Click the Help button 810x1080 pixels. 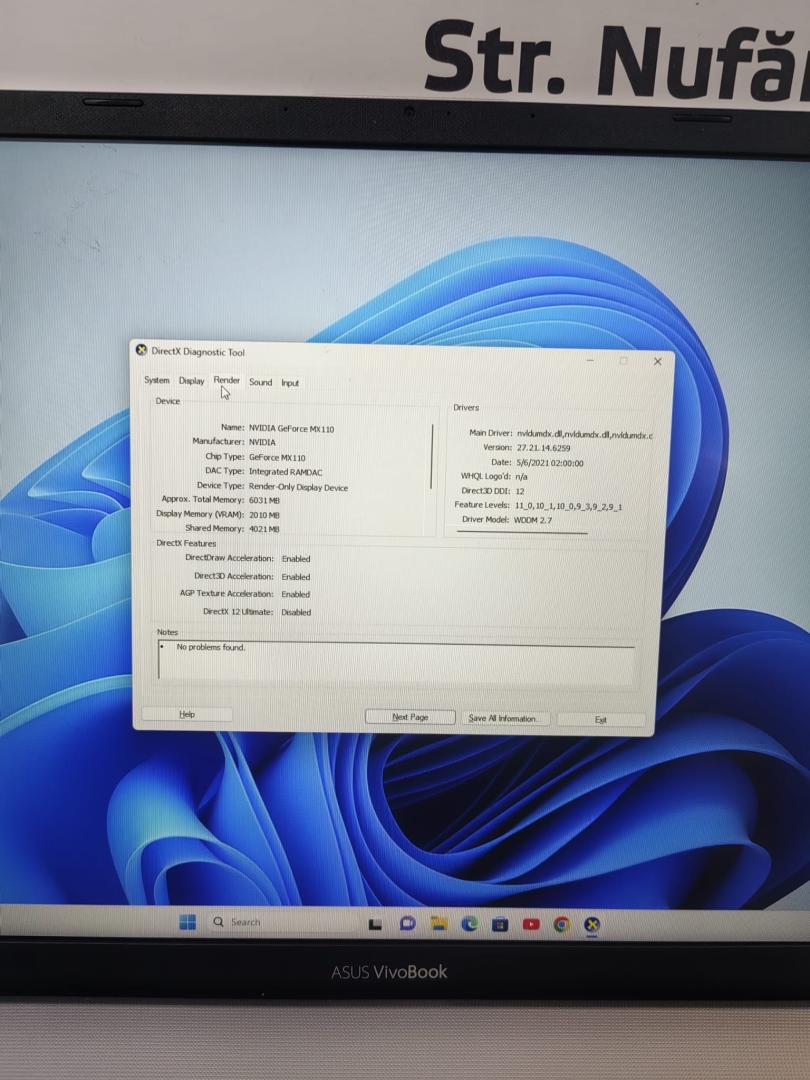(x=187, y=715)
